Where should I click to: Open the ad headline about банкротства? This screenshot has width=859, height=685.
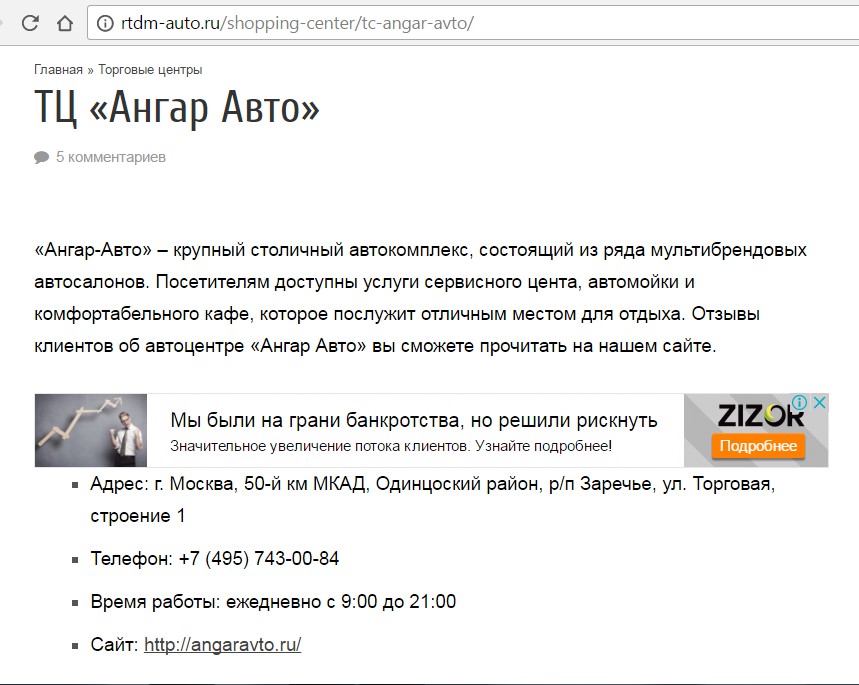point(414,420)
